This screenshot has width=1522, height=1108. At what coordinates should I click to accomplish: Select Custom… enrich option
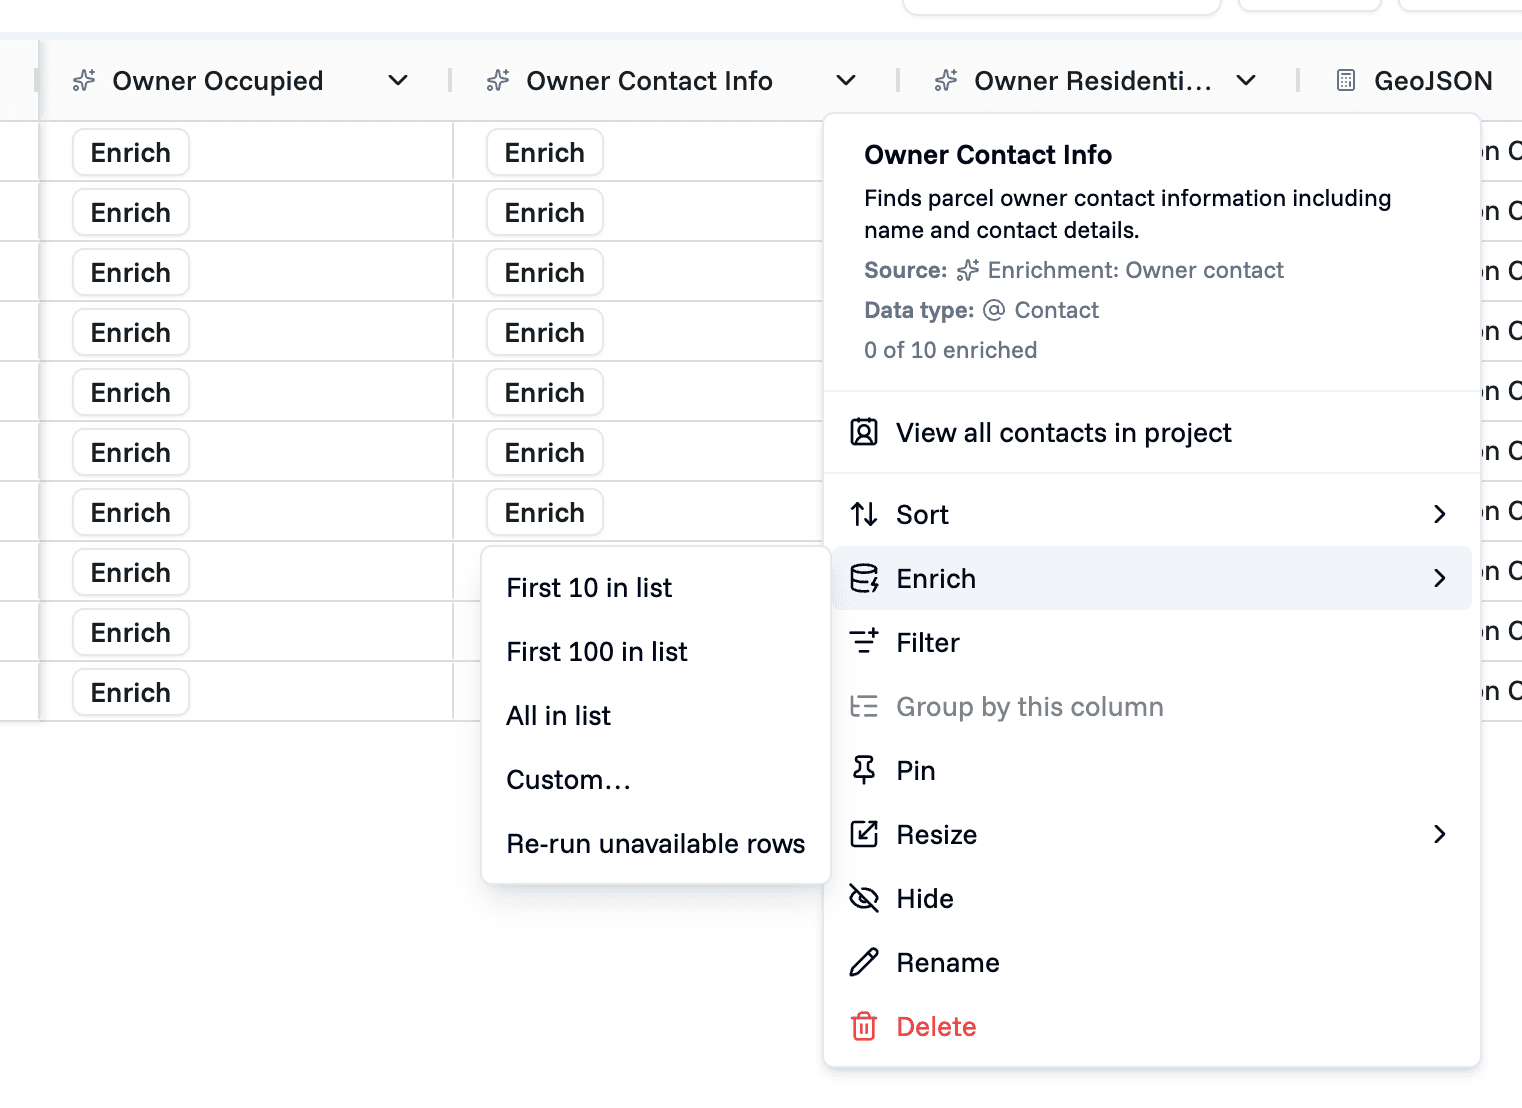(x=656, y=780)
